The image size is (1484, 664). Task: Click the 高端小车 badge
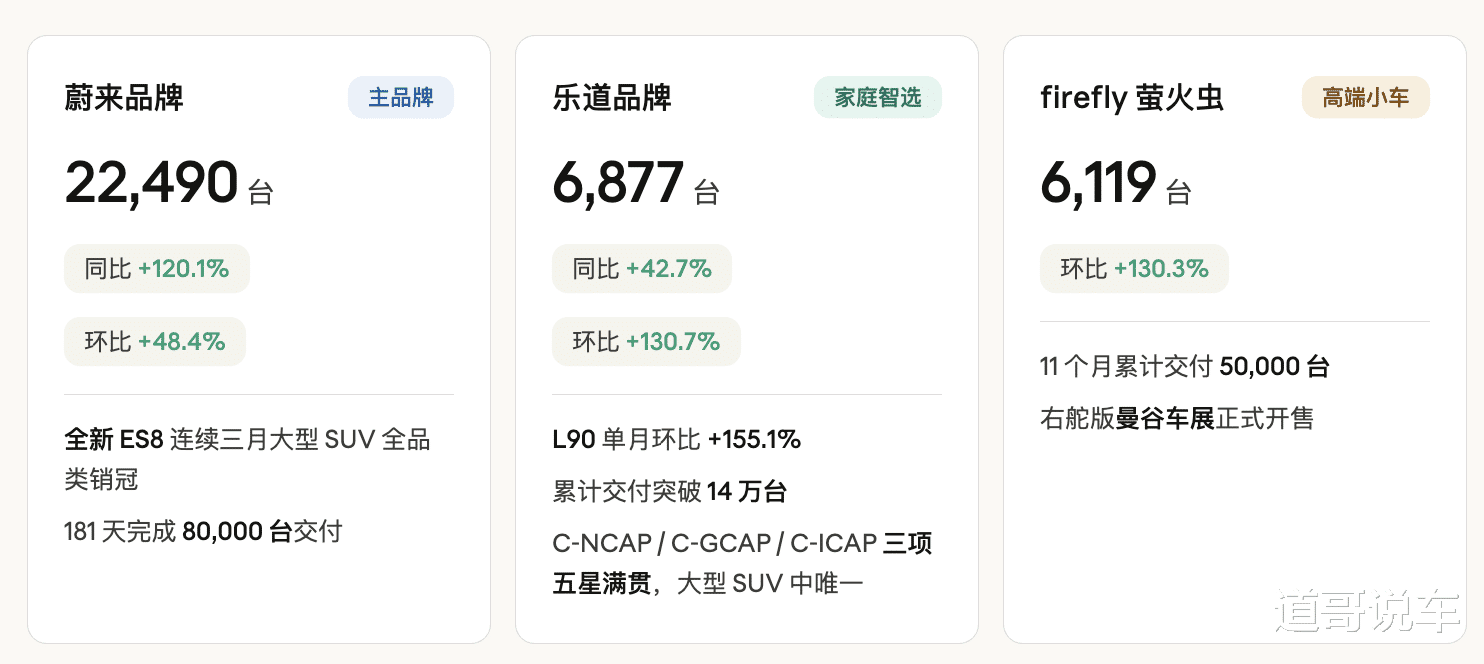pos(1365,98)
